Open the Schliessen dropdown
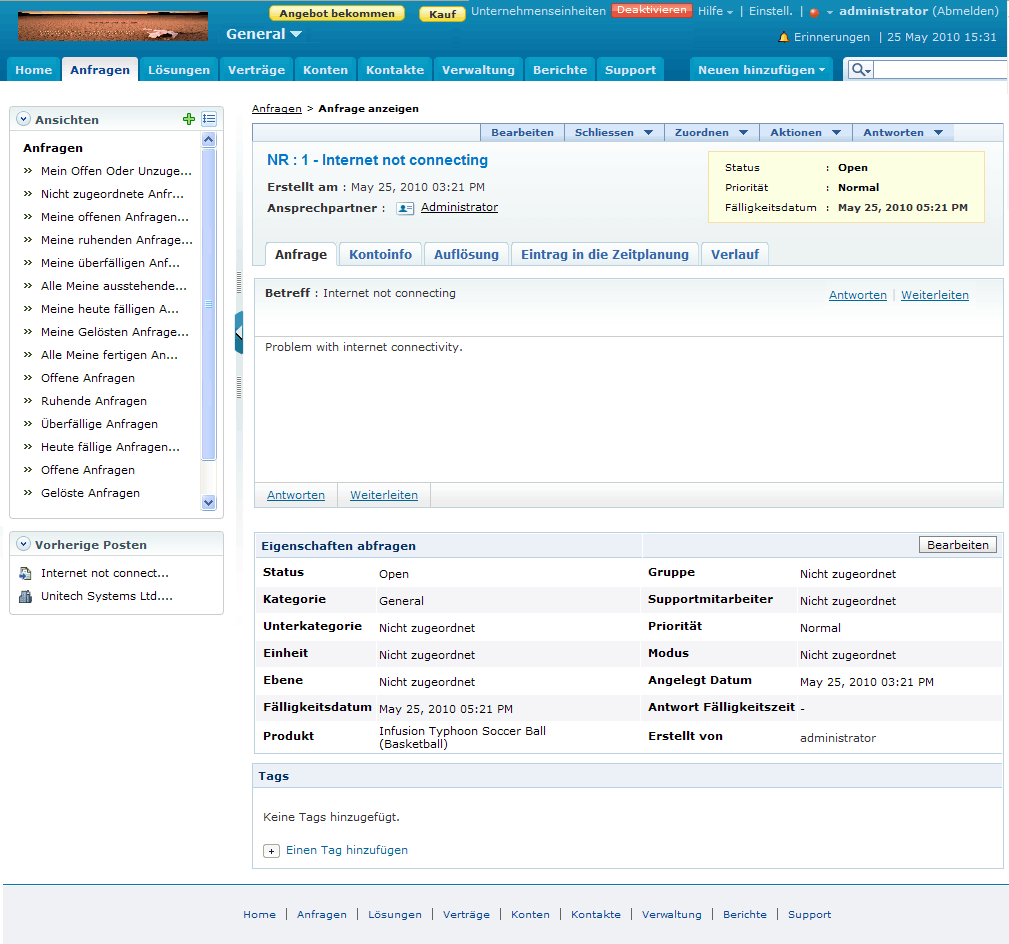This screenshot has width=1009, height=944. pyautogui.click(x=614, y=133)
